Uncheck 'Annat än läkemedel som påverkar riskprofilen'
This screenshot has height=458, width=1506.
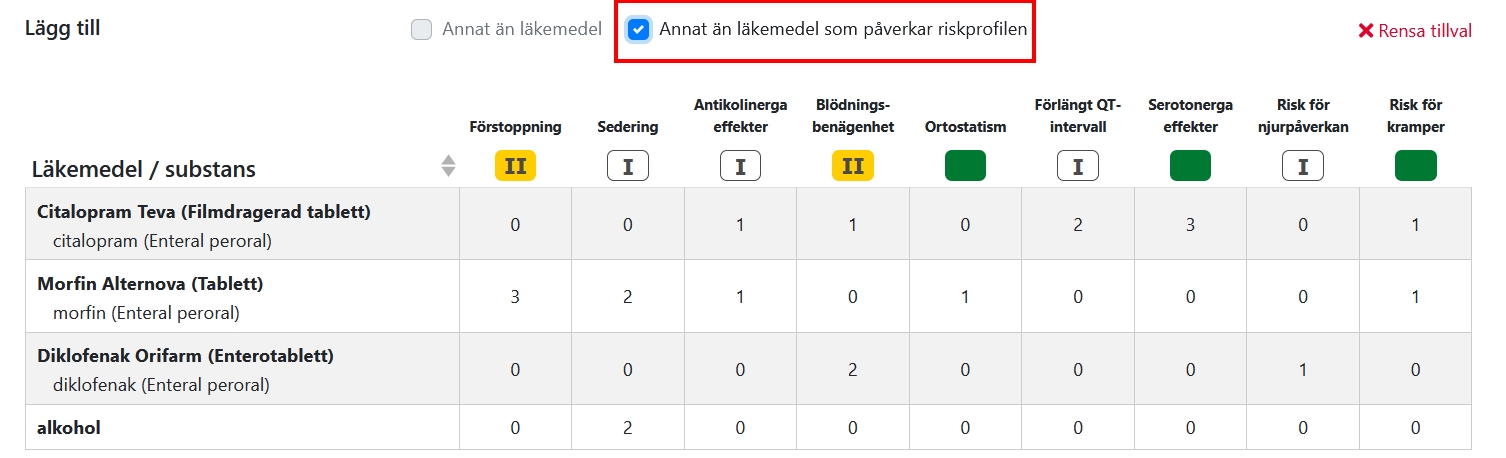click(638, 30)
